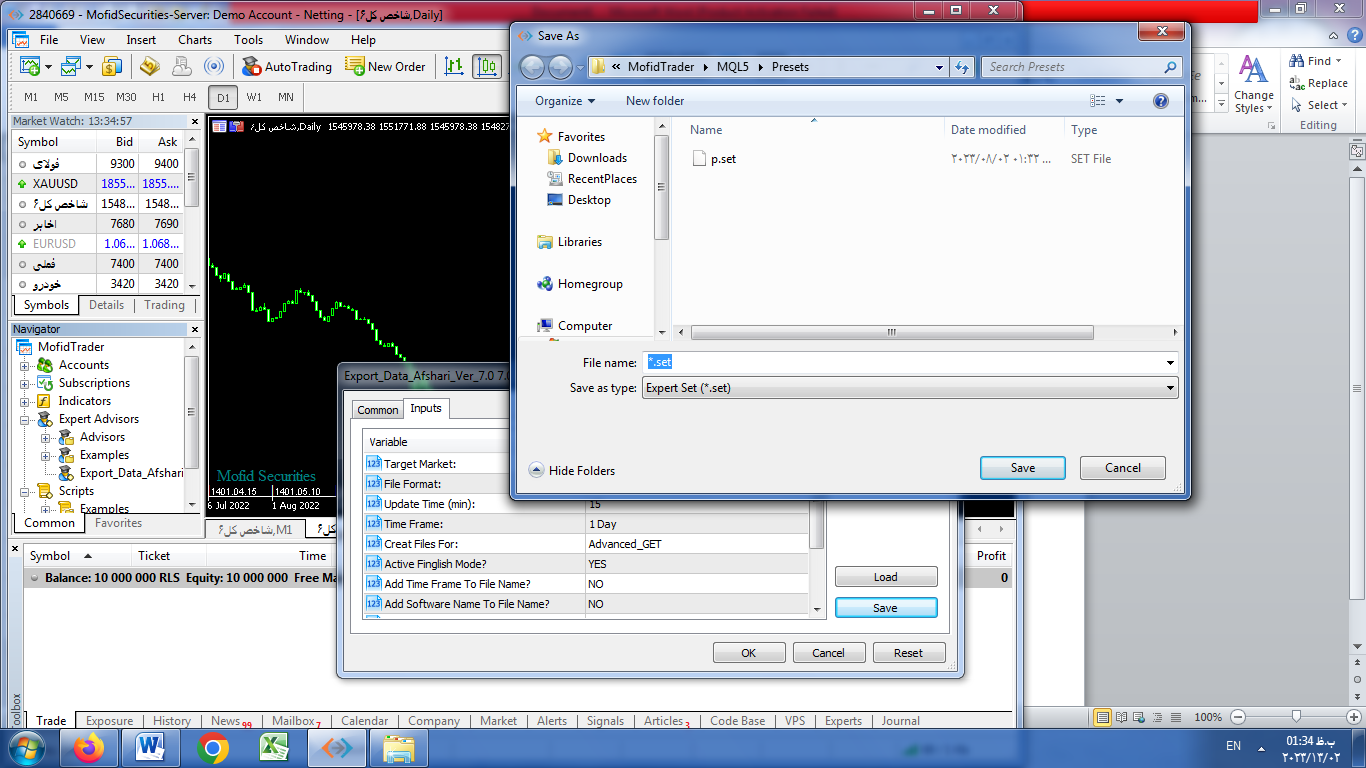Open Journal tab in Toolbox
Image resolution: width=1366 pixels, height=768 pixels.
tap(901, 720)
